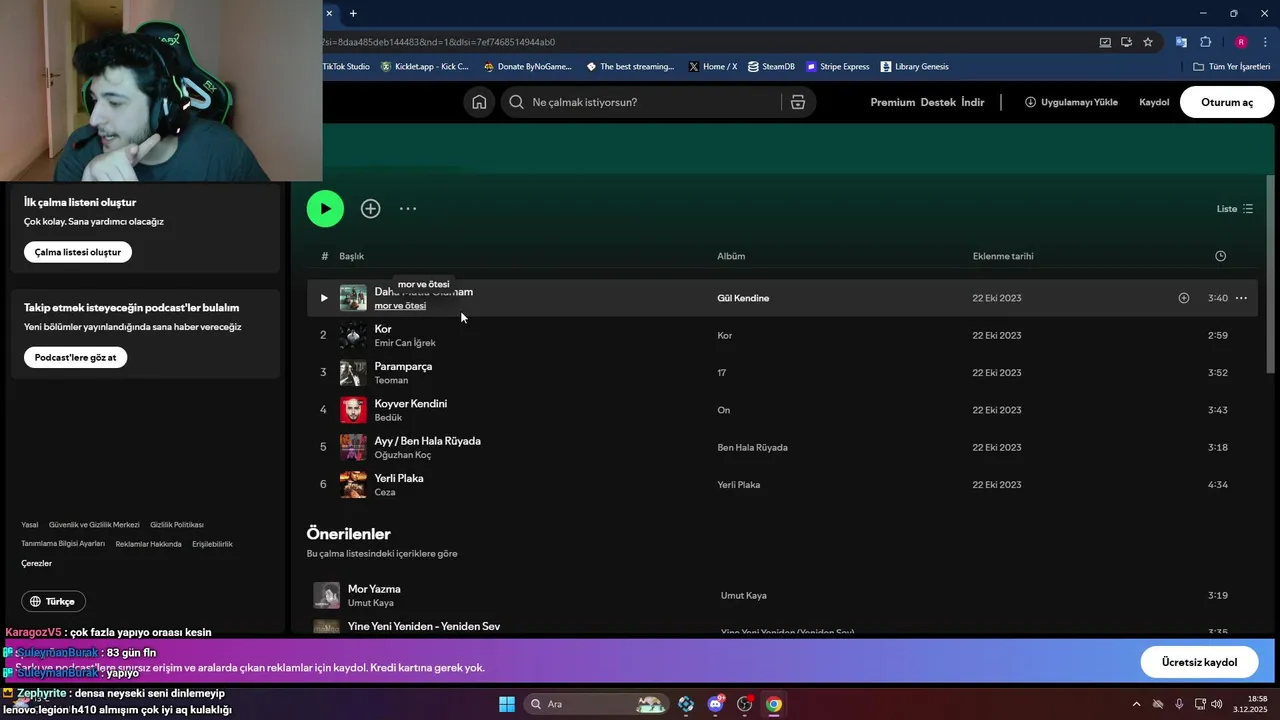The height and width of the screenshot is (720, 1280).
Task: Show hidden system tray icons
Action: (x=1136, y=704)
